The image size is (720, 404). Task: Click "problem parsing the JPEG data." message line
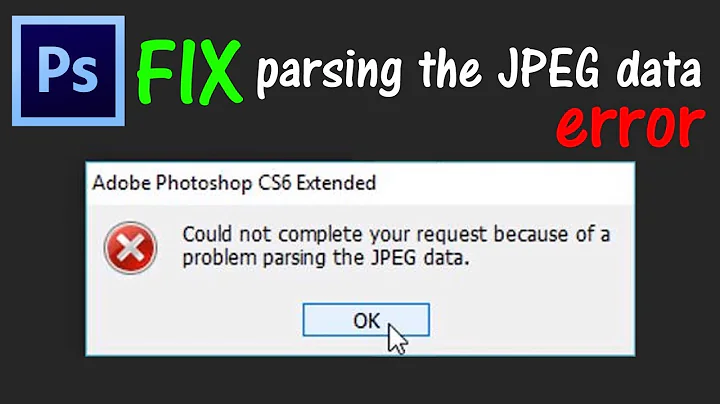tap(326, 258)
